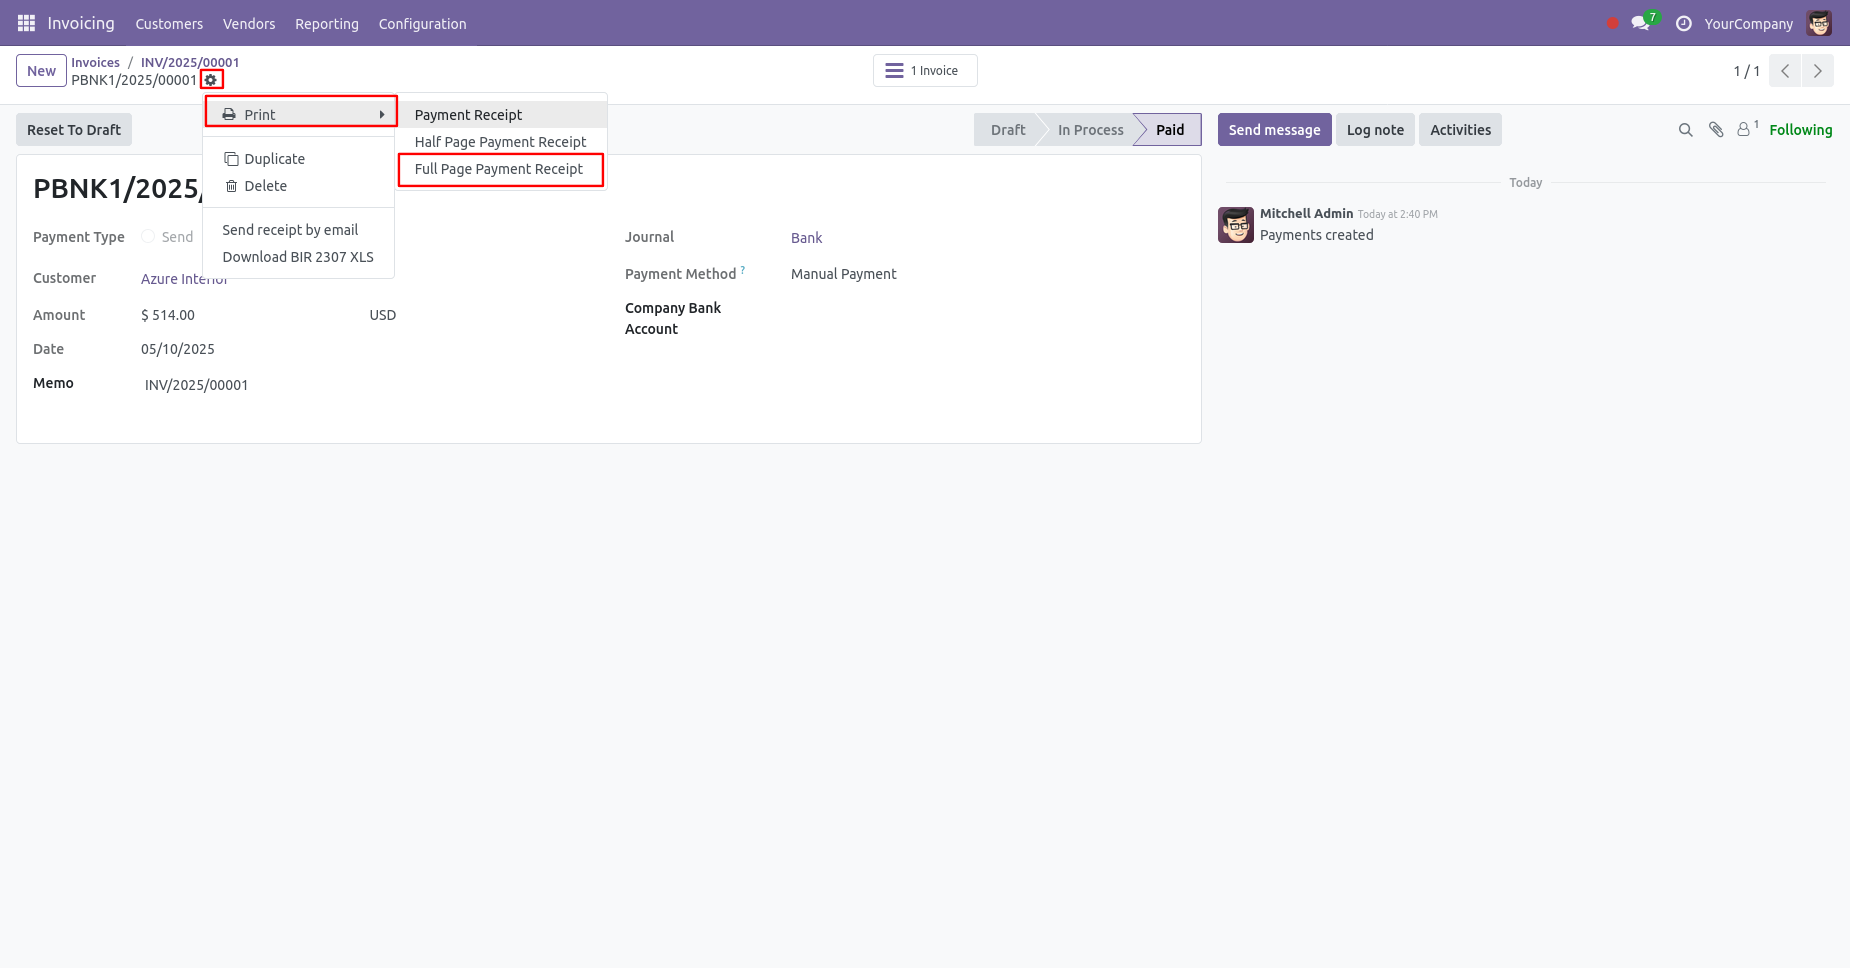Open the Reporting menu
The width and height of the screenshot is (1850, 968).
[x=327, y=23]
